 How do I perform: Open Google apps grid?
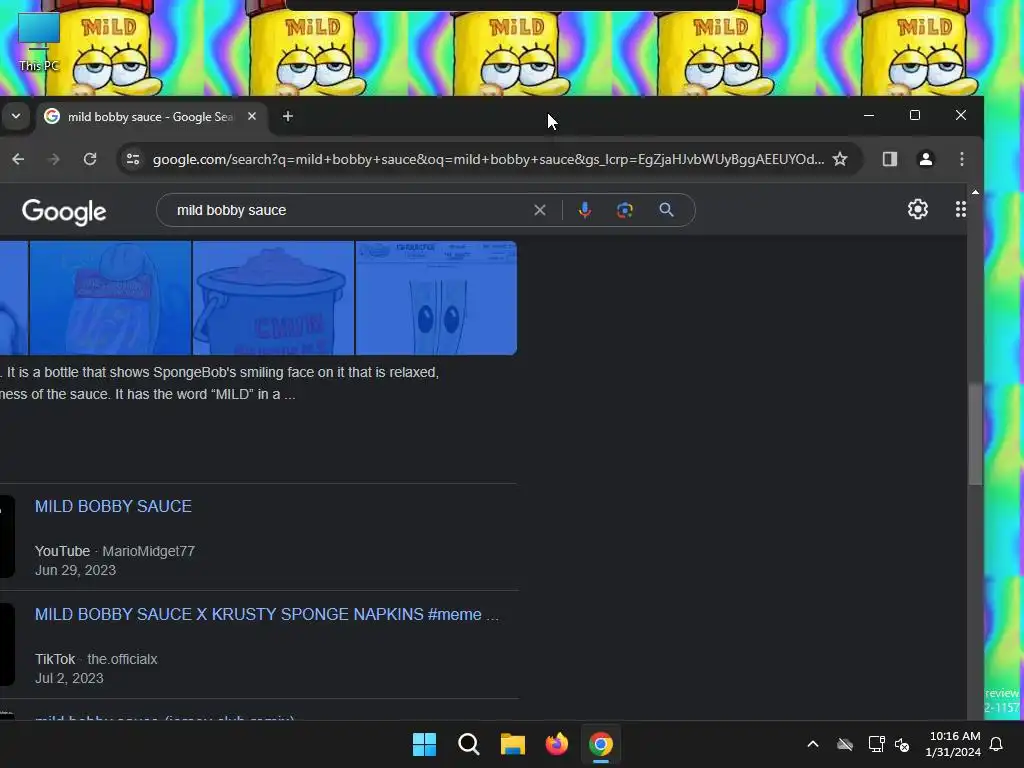tap(961, 209)
